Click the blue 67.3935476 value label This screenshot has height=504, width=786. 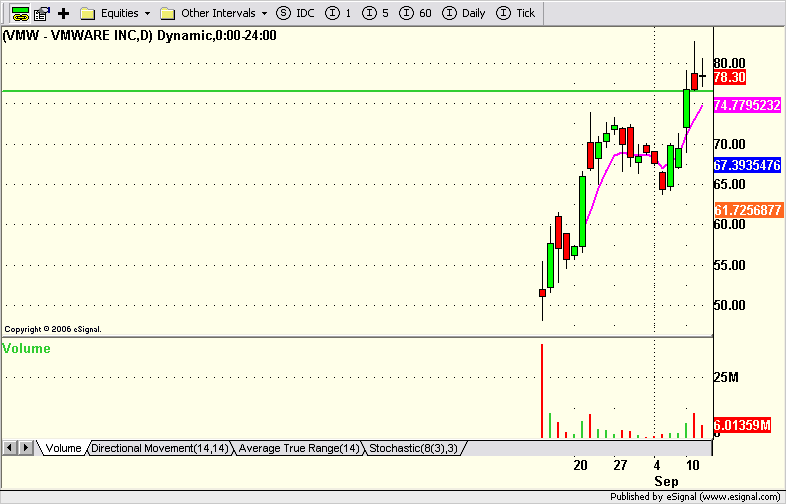[747, 165]
